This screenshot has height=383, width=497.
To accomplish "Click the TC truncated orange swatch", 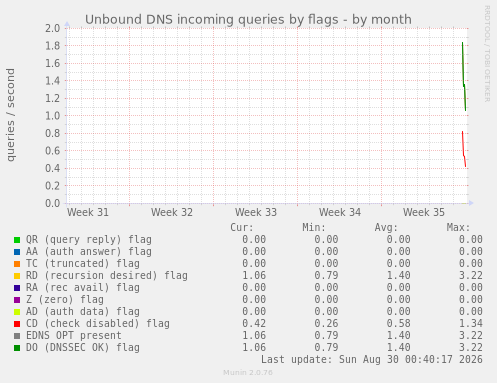I will [17, 264].
